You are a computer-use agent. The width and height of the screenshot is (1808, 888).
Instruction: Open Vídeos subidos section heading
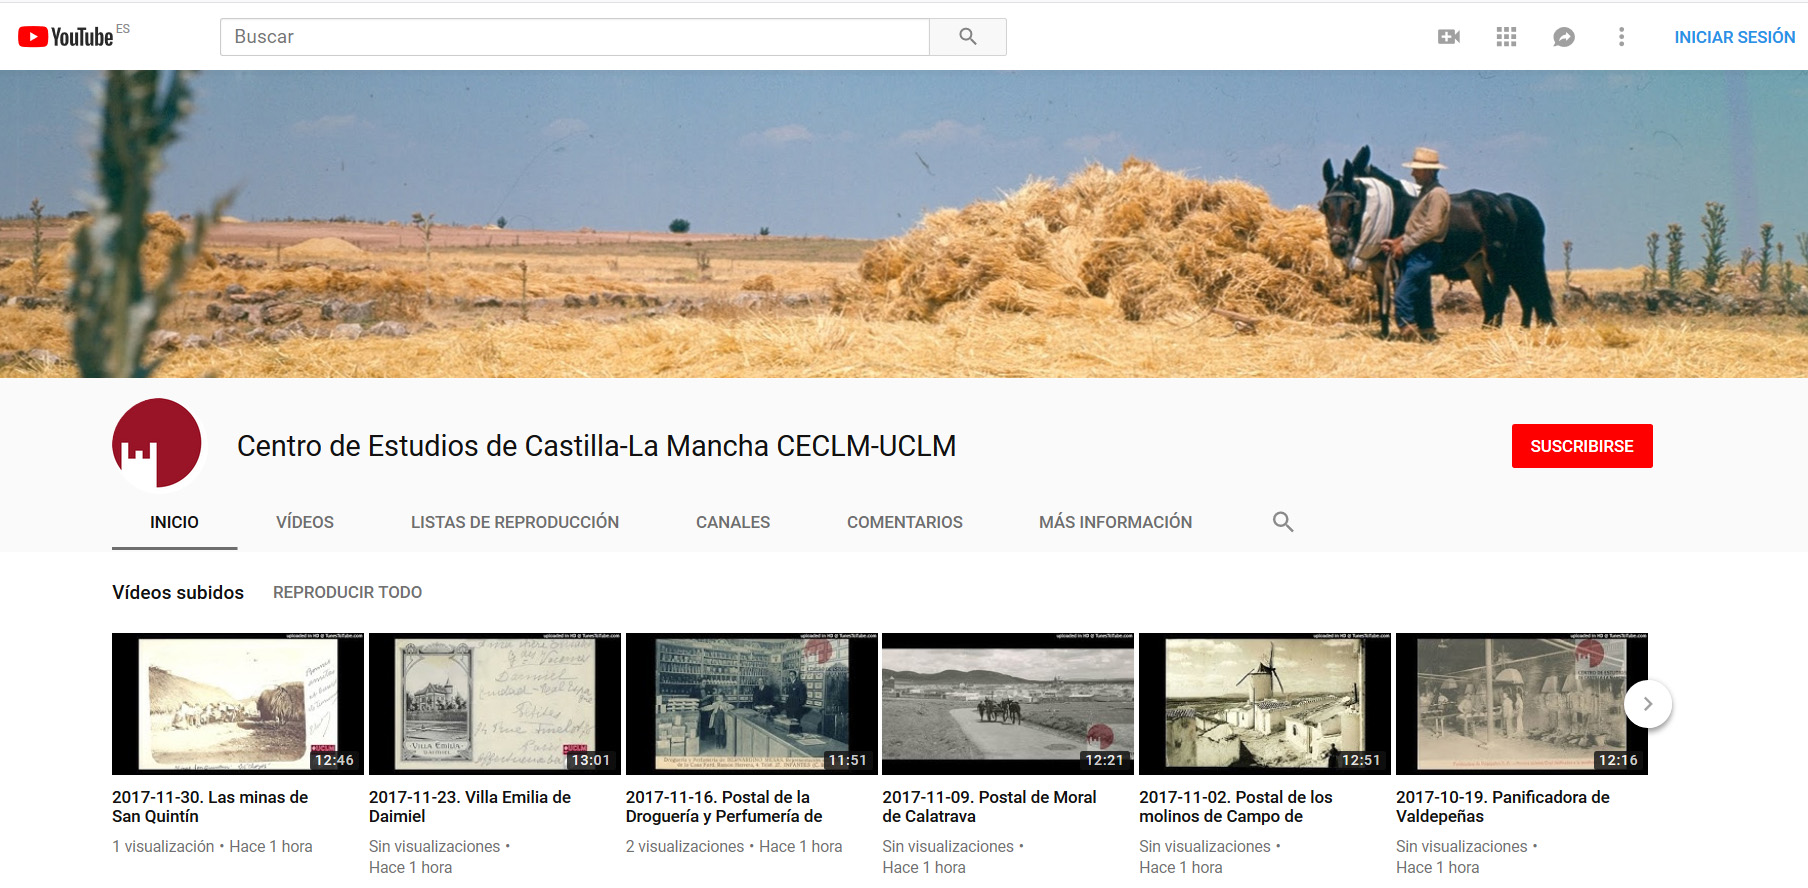178,592
